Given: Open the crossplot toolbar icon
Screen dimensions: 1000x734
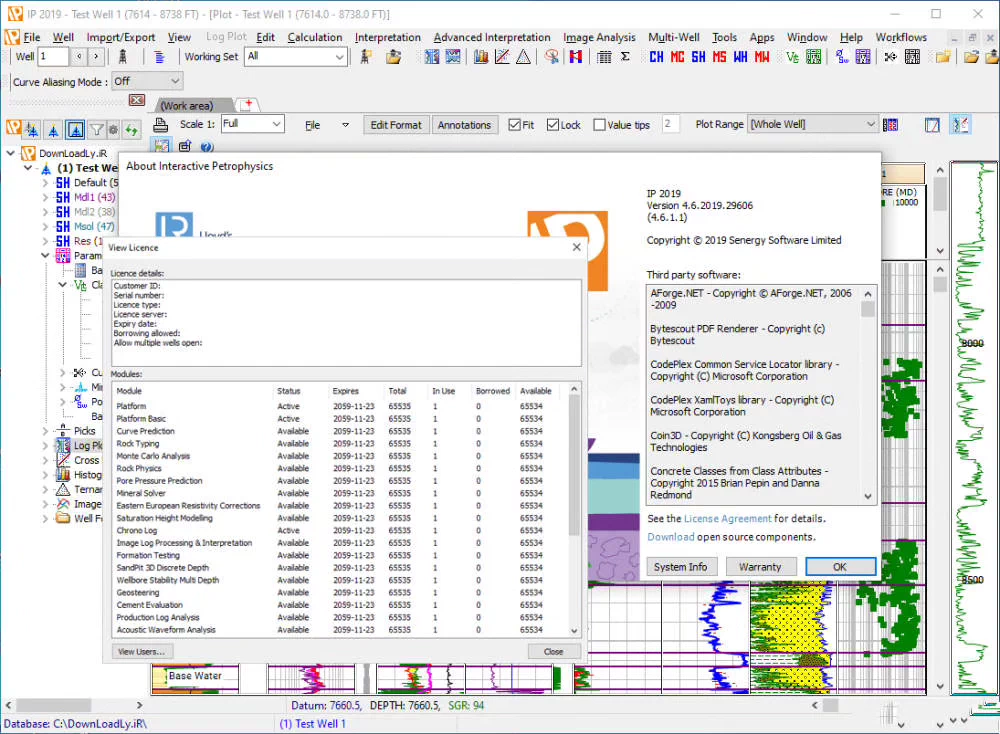Looking at the screenshot, I should pos(502,57).
